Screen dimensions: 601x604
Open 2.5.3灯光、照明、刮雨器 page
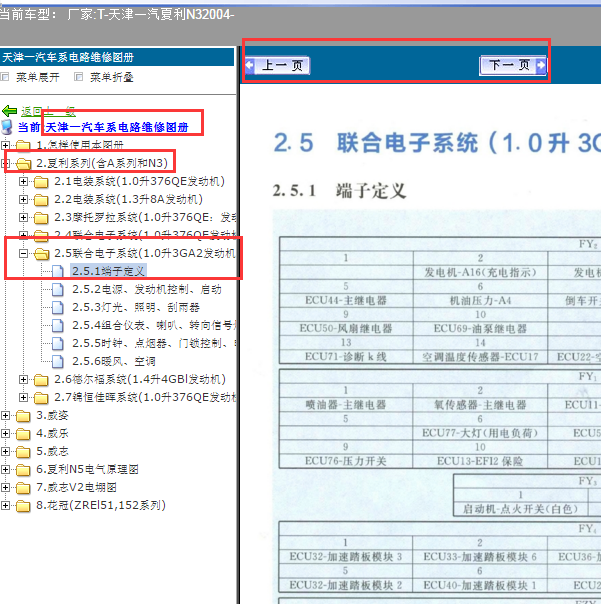point(136,307)
